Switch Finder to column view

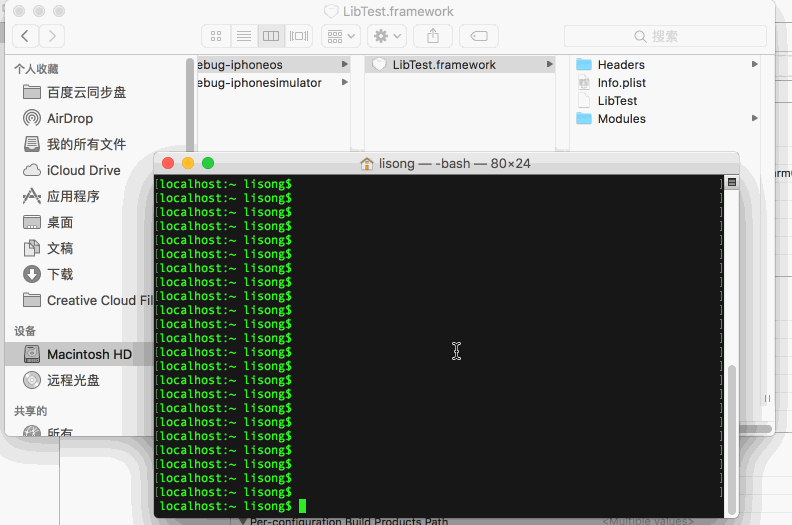point(271,36)
